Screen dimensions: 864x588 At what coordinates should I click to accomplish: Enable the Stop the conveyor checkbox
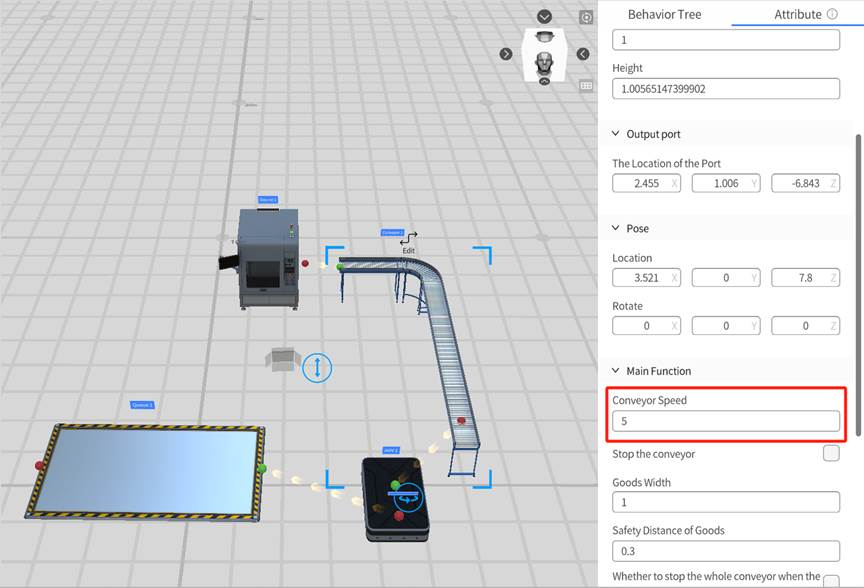831,454
